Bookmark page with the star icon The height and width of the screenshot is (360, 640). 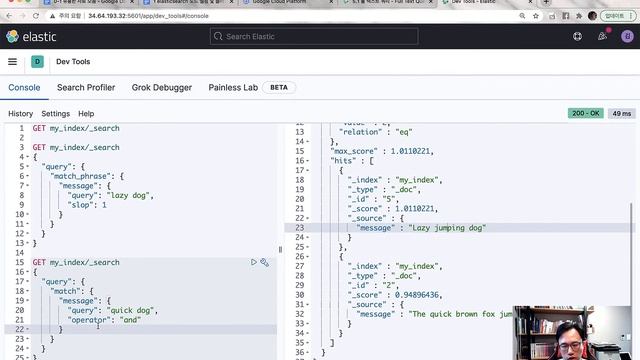click(x=536, y=16)
